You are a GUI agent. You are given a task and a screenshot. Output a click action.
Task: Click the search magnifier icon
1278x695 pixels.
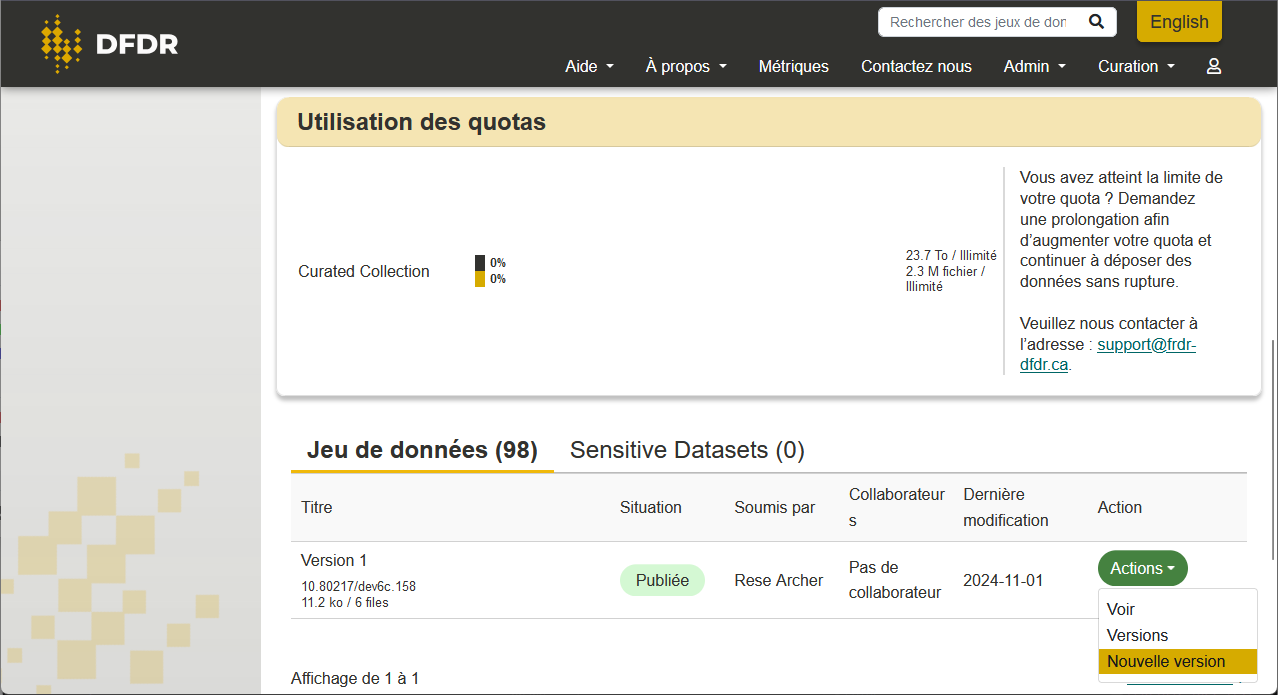point(1096,21)
